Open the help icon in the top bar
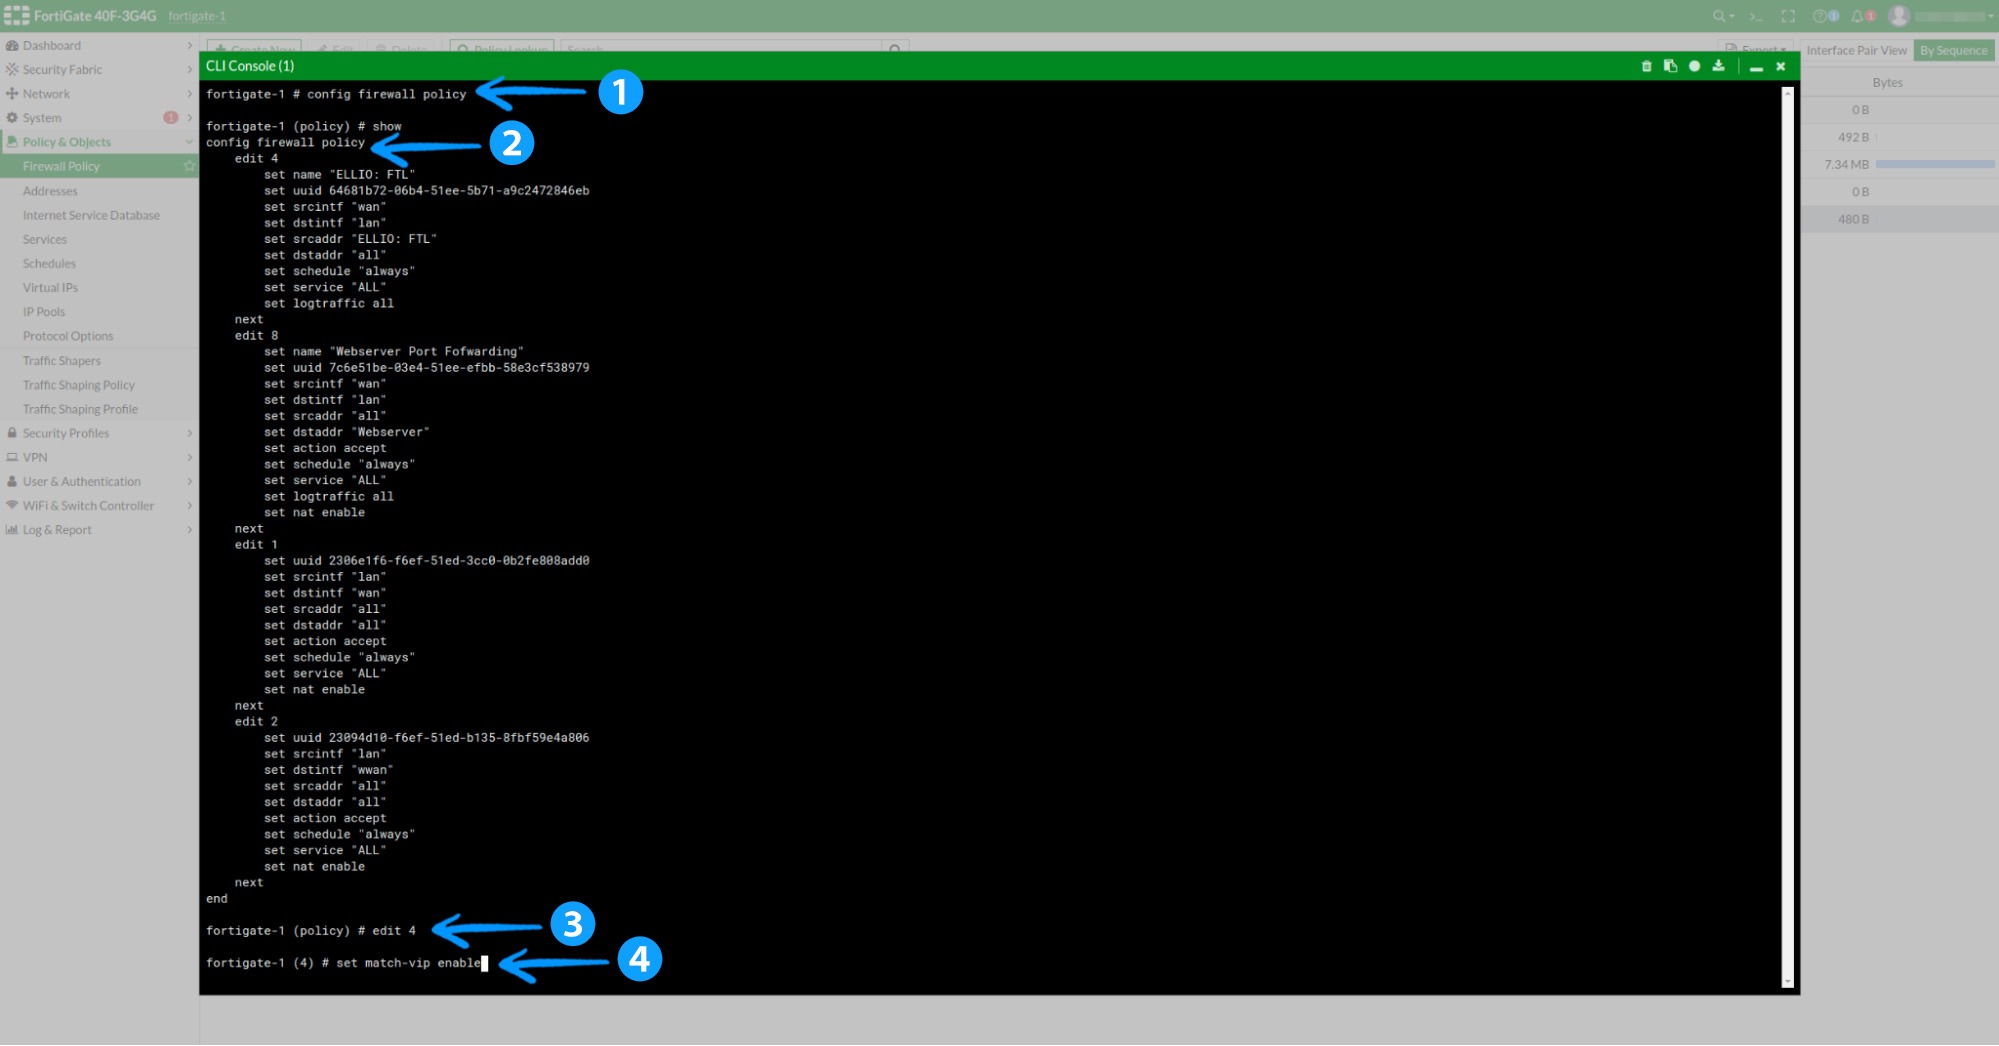The image size is (1999, 1046). (x=1820, y=16)
